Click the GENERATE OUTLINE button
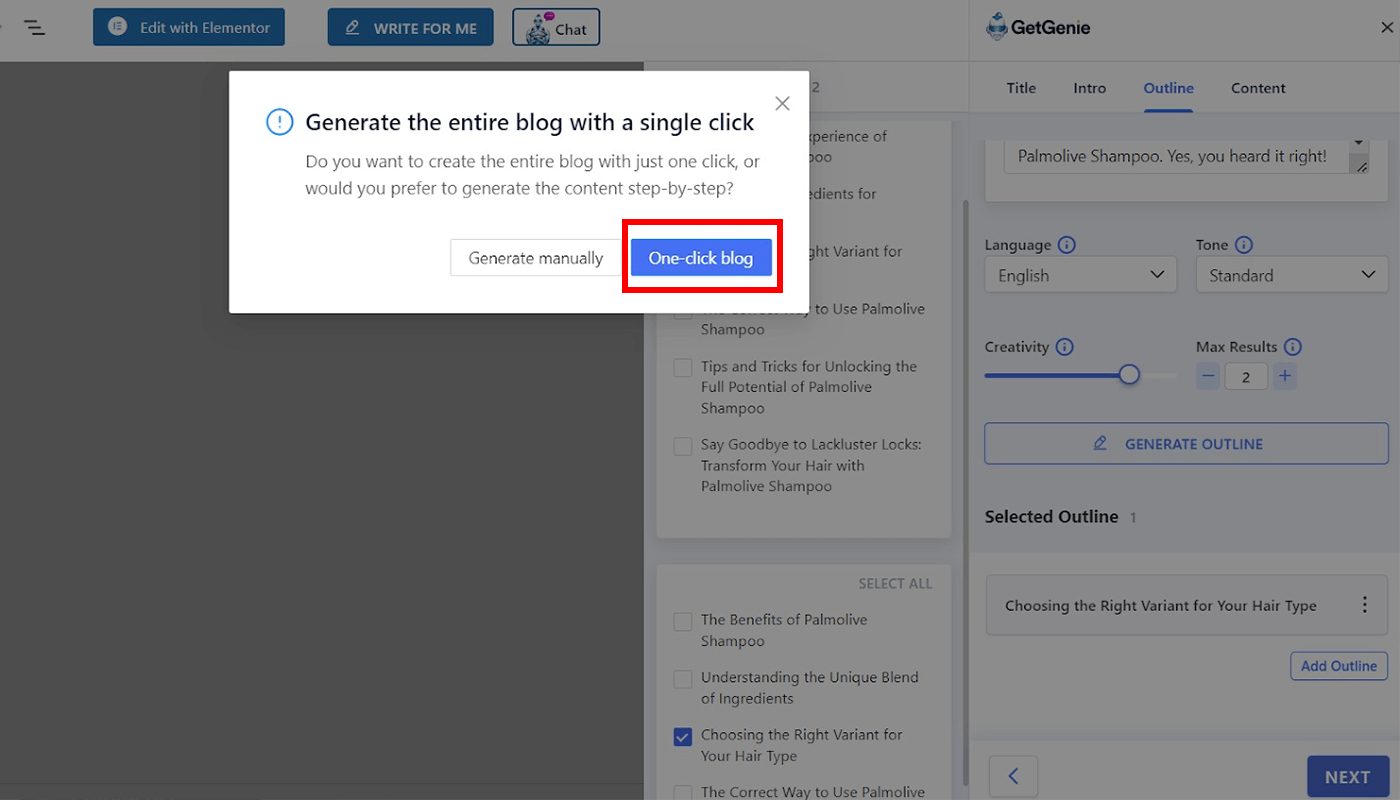1400x800 pixels. 1186,444
